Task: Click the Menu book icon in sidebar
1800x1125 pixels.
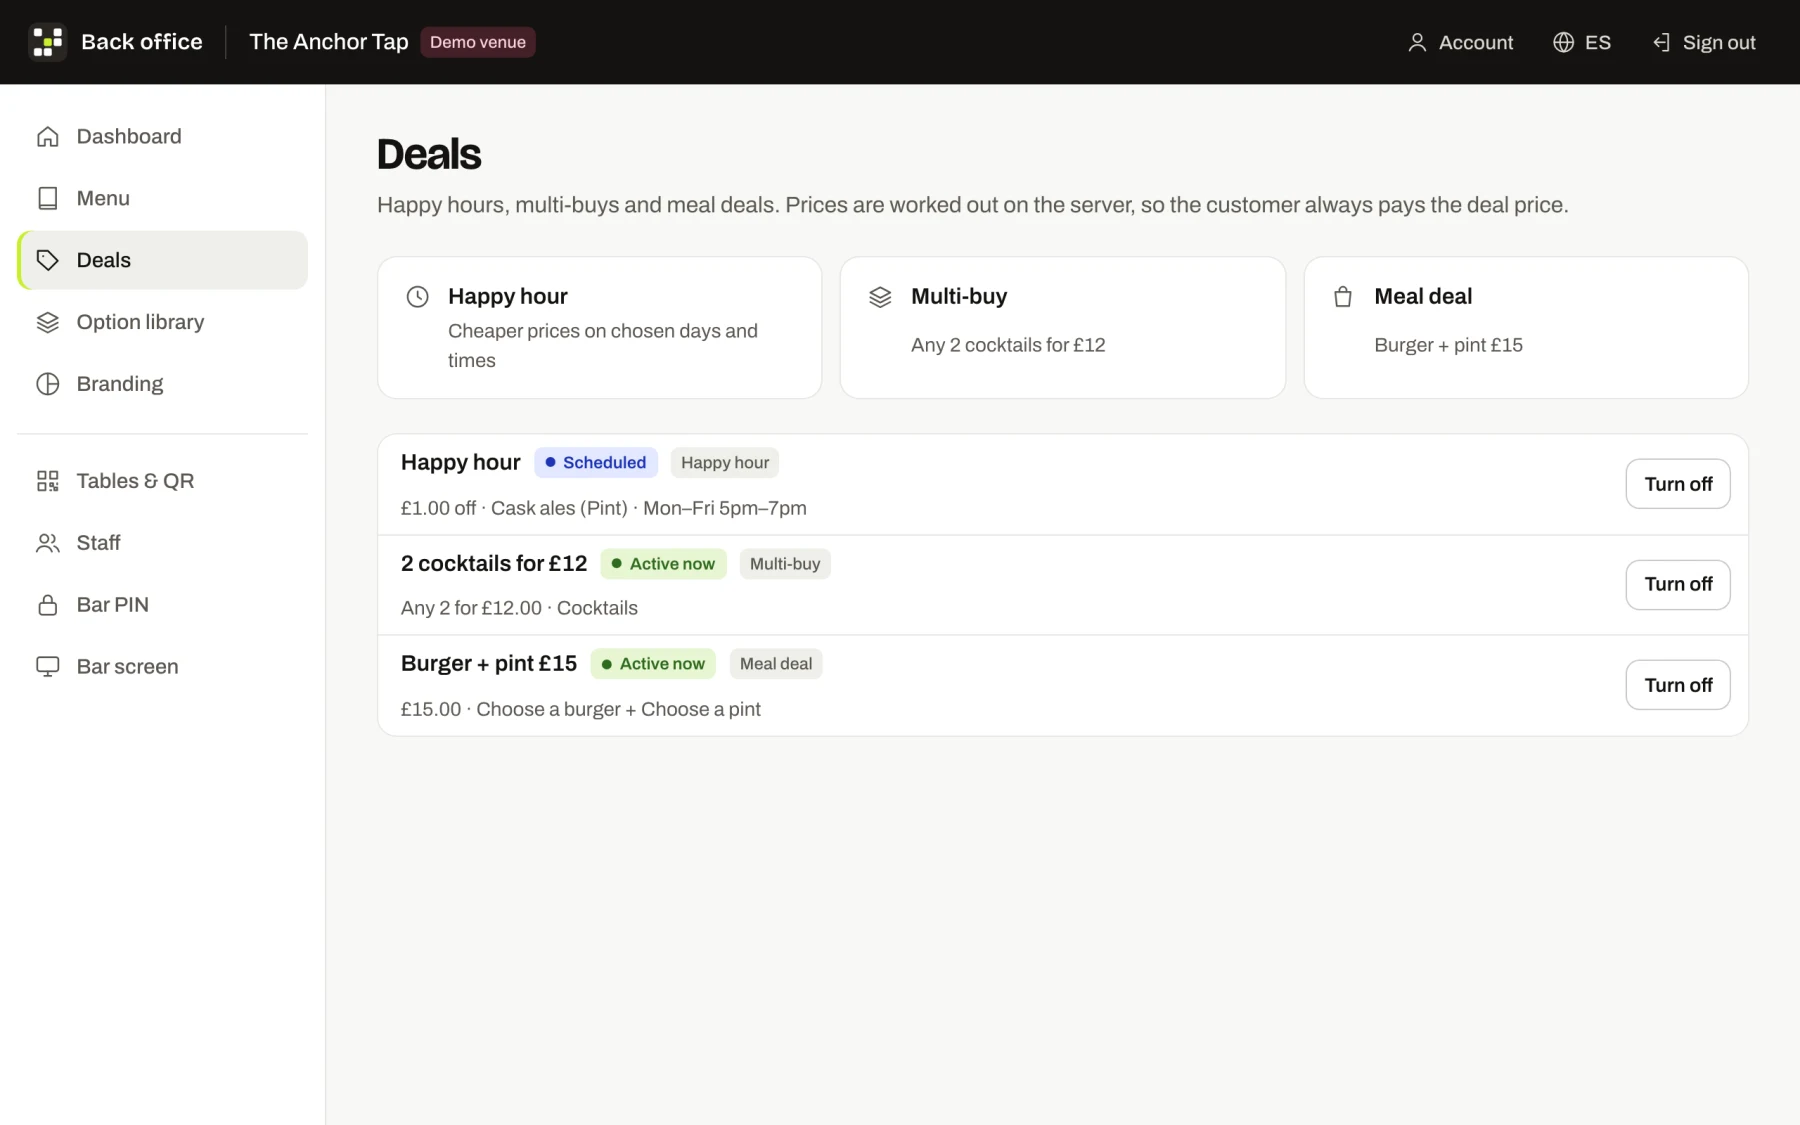Action: pos(48,199)
